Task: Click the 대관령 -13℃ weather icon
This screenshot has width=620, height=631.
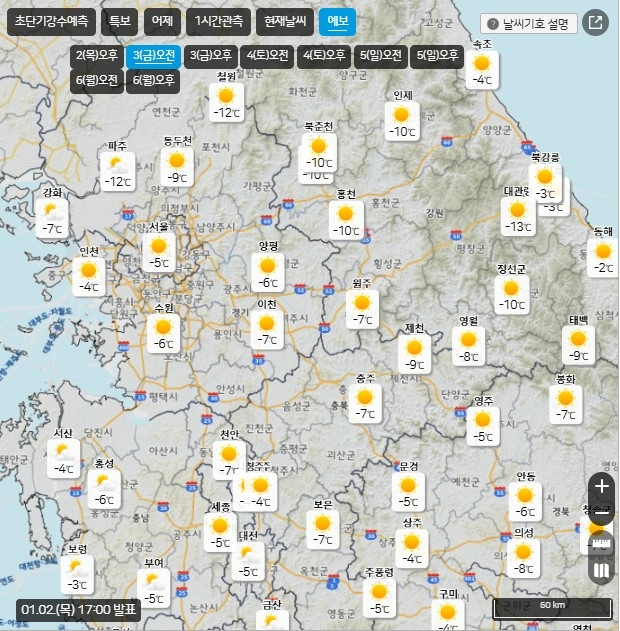Action: [518, 217]
